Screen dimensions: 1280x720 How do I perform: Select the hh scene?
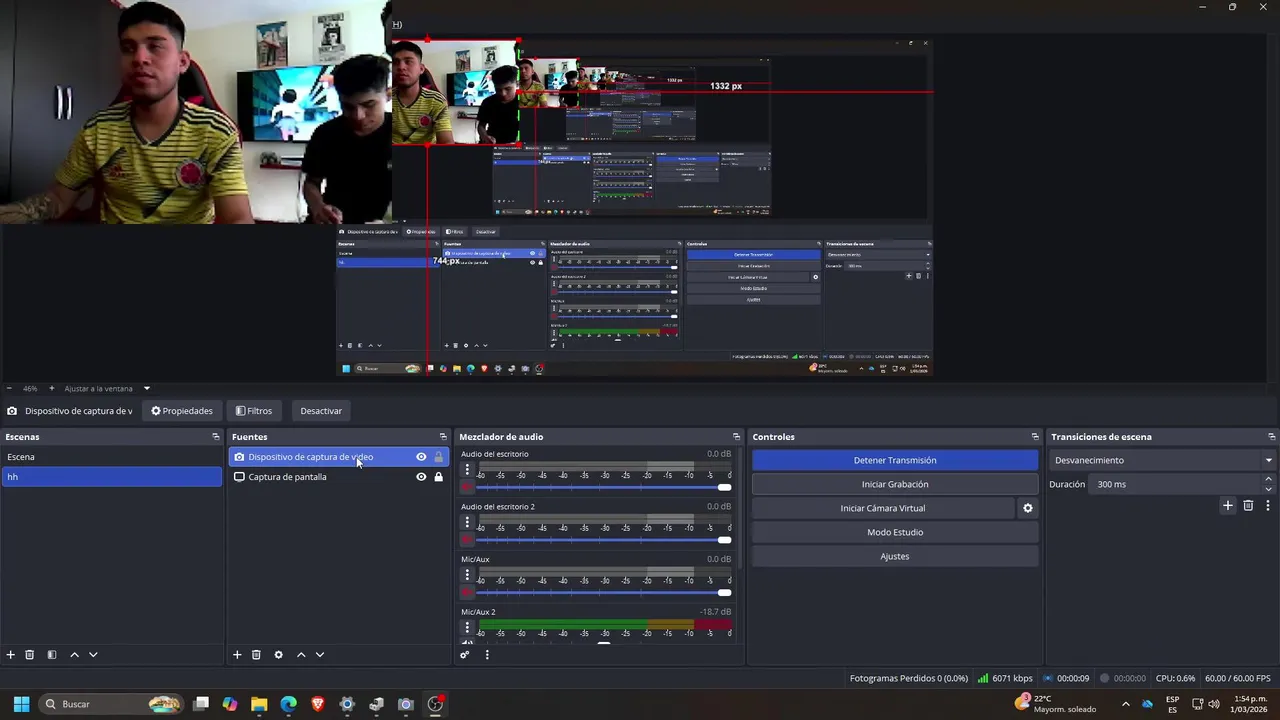tap(112, 477)
